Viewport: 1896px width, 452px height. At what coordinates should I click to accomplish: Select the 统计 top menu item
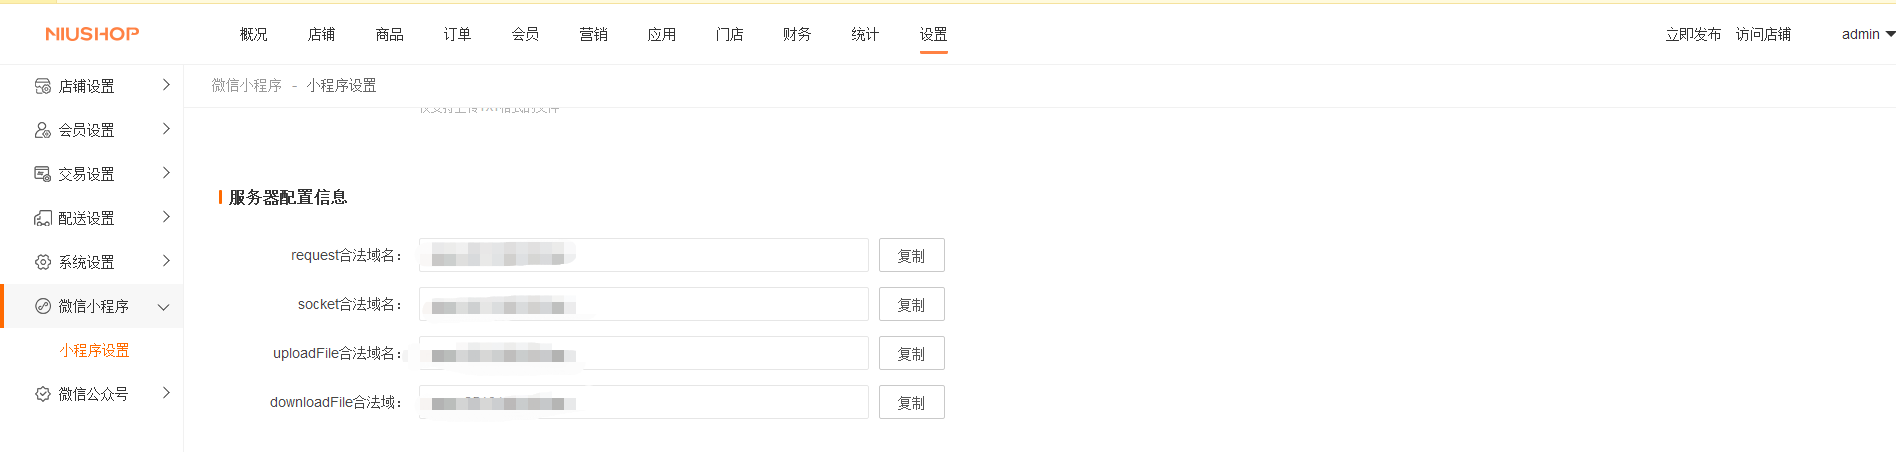865,34
